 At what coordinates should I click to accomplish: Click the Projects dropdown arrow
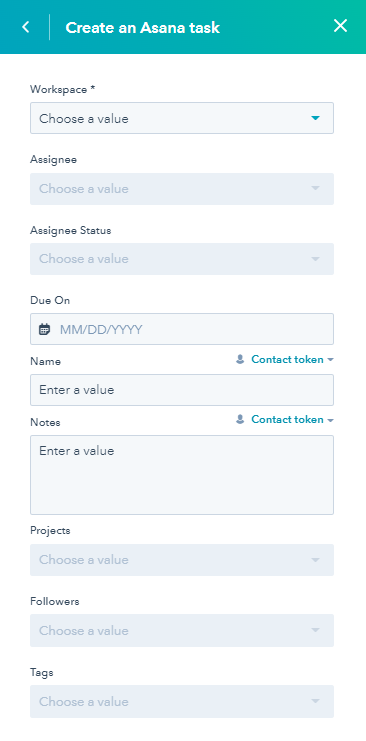[x=315, y=560]
